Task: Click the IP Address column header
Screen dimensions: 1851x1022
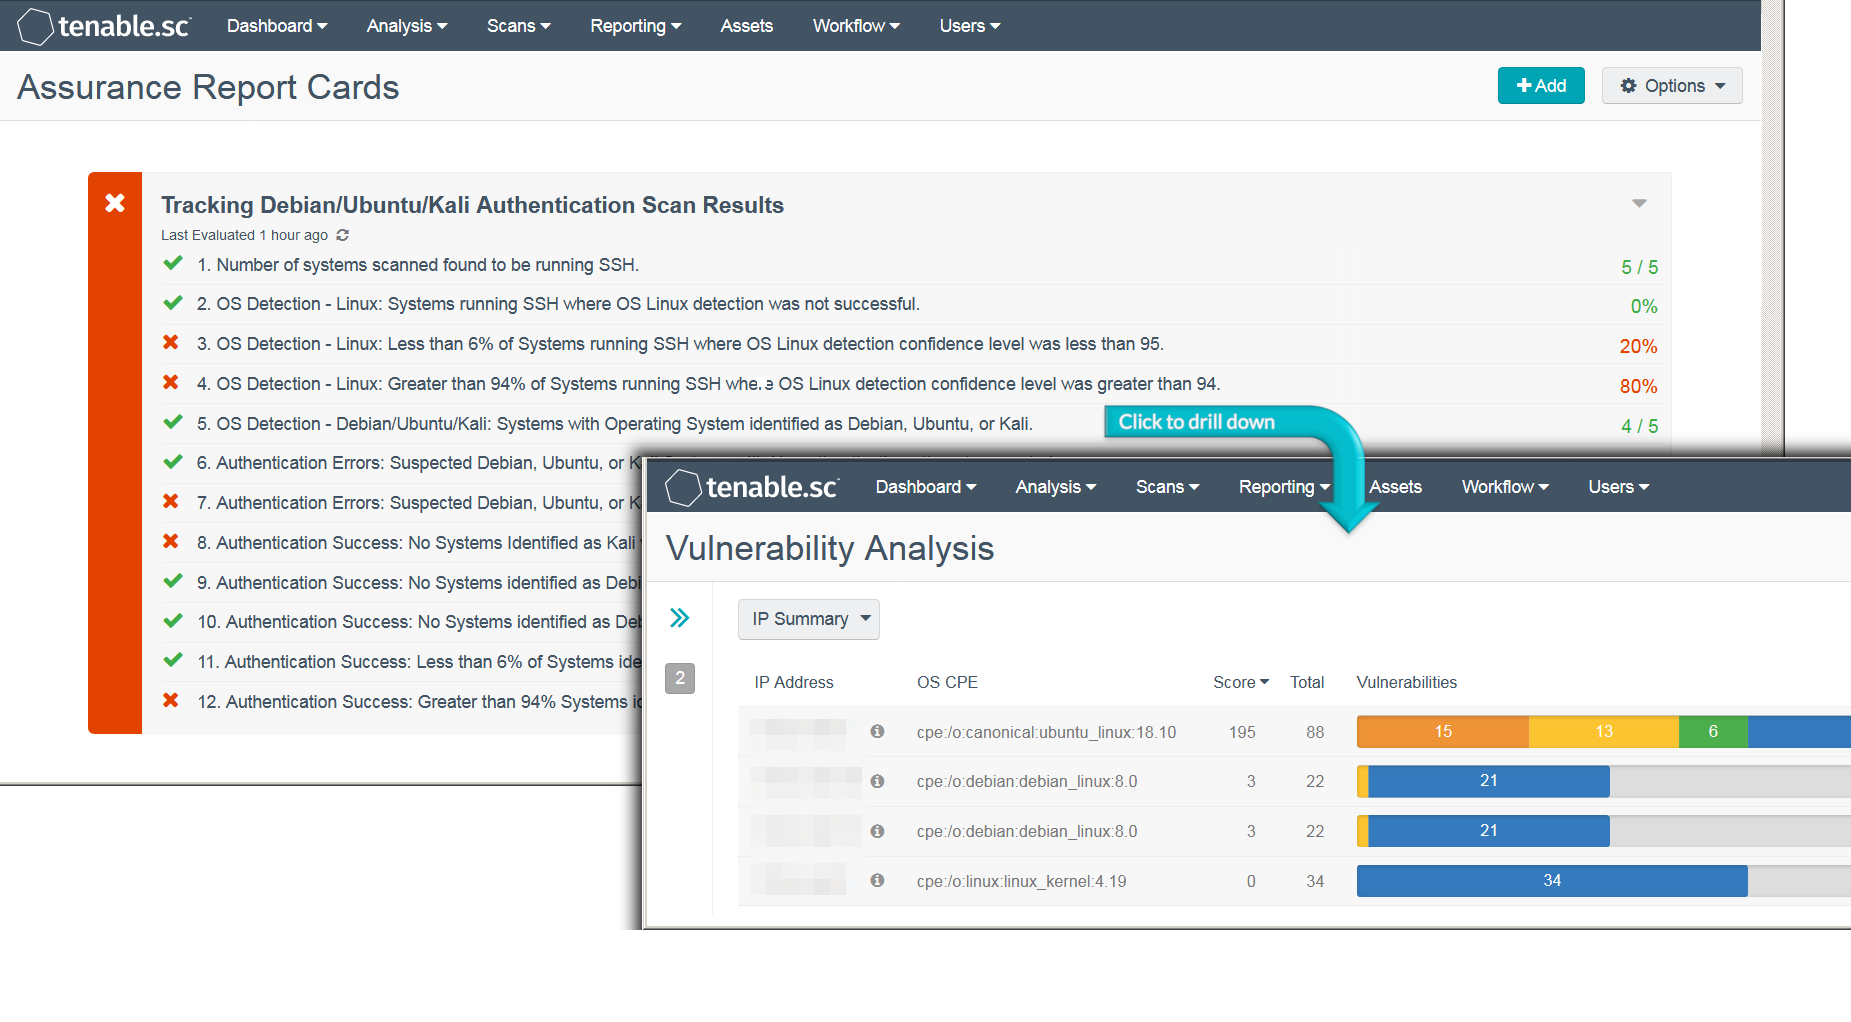Action: [794, 682]
